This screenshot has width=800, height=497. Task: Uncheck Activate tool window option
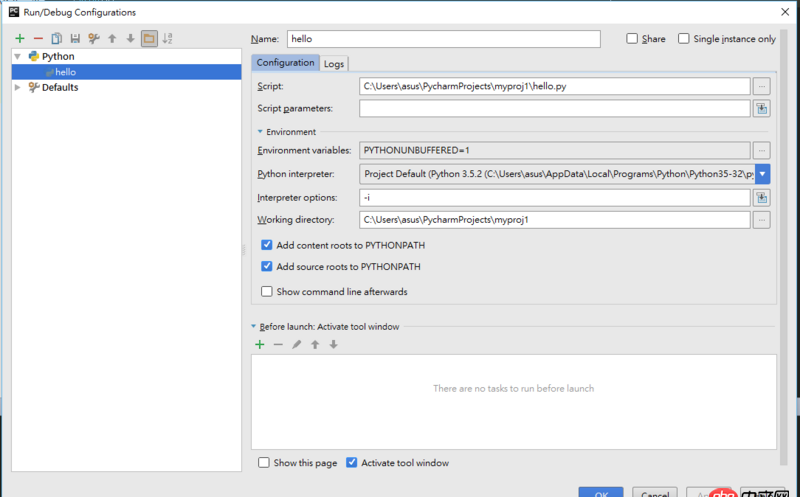pyautogui.click(x=351, y=463)
